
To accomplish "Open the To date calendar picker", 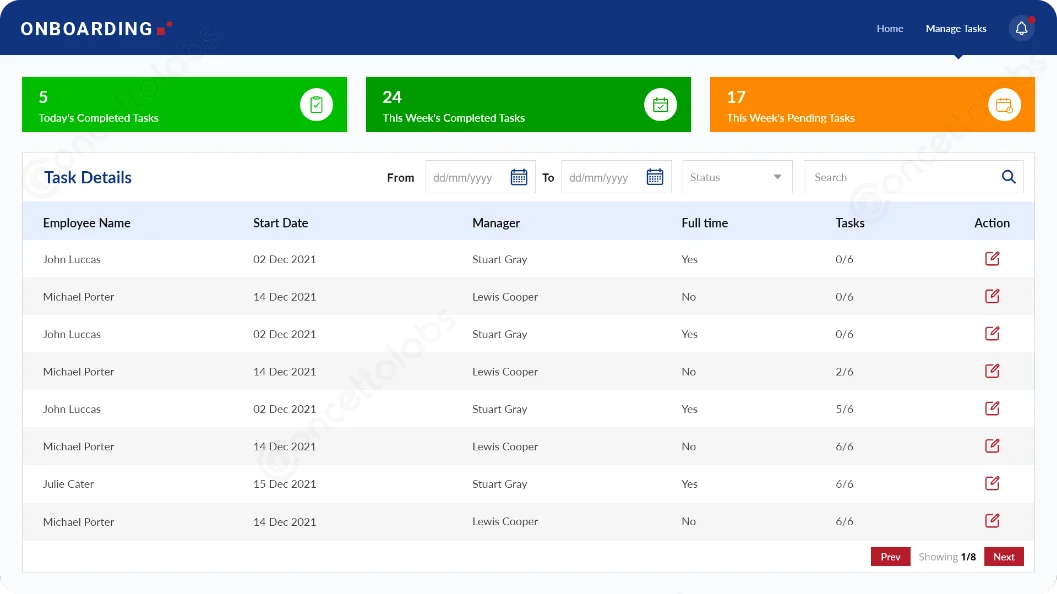I will pyautogui.click(x=655, y=176).
